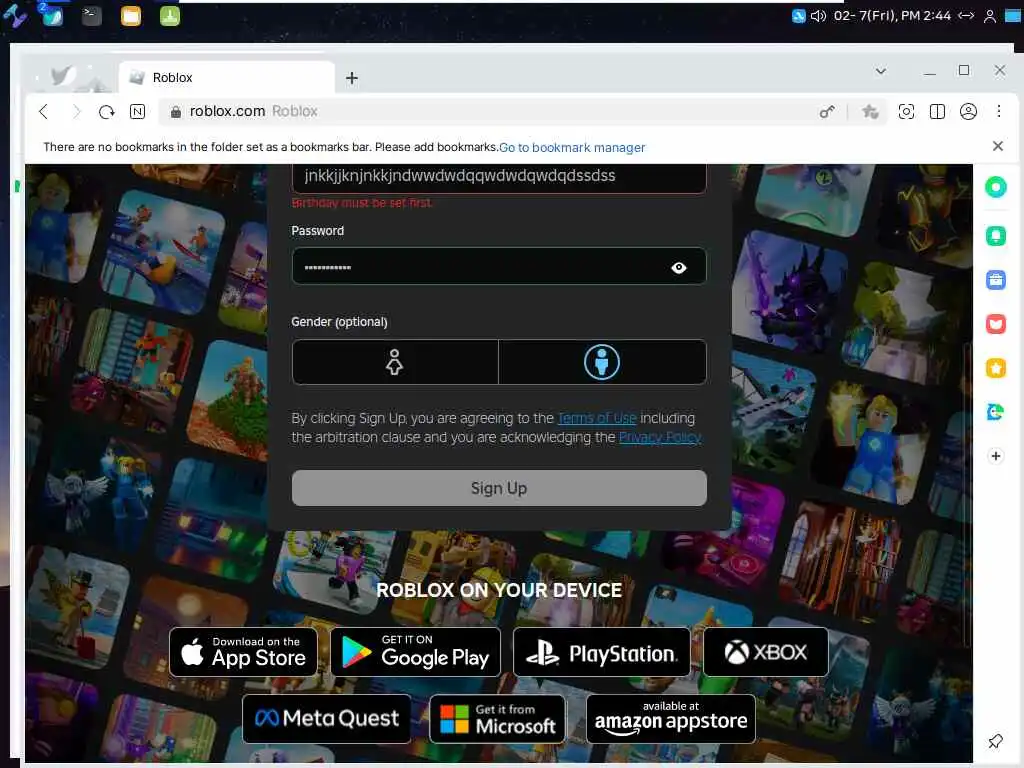
Task: Open the Meta Quest badge
Action: pos(327,719)
